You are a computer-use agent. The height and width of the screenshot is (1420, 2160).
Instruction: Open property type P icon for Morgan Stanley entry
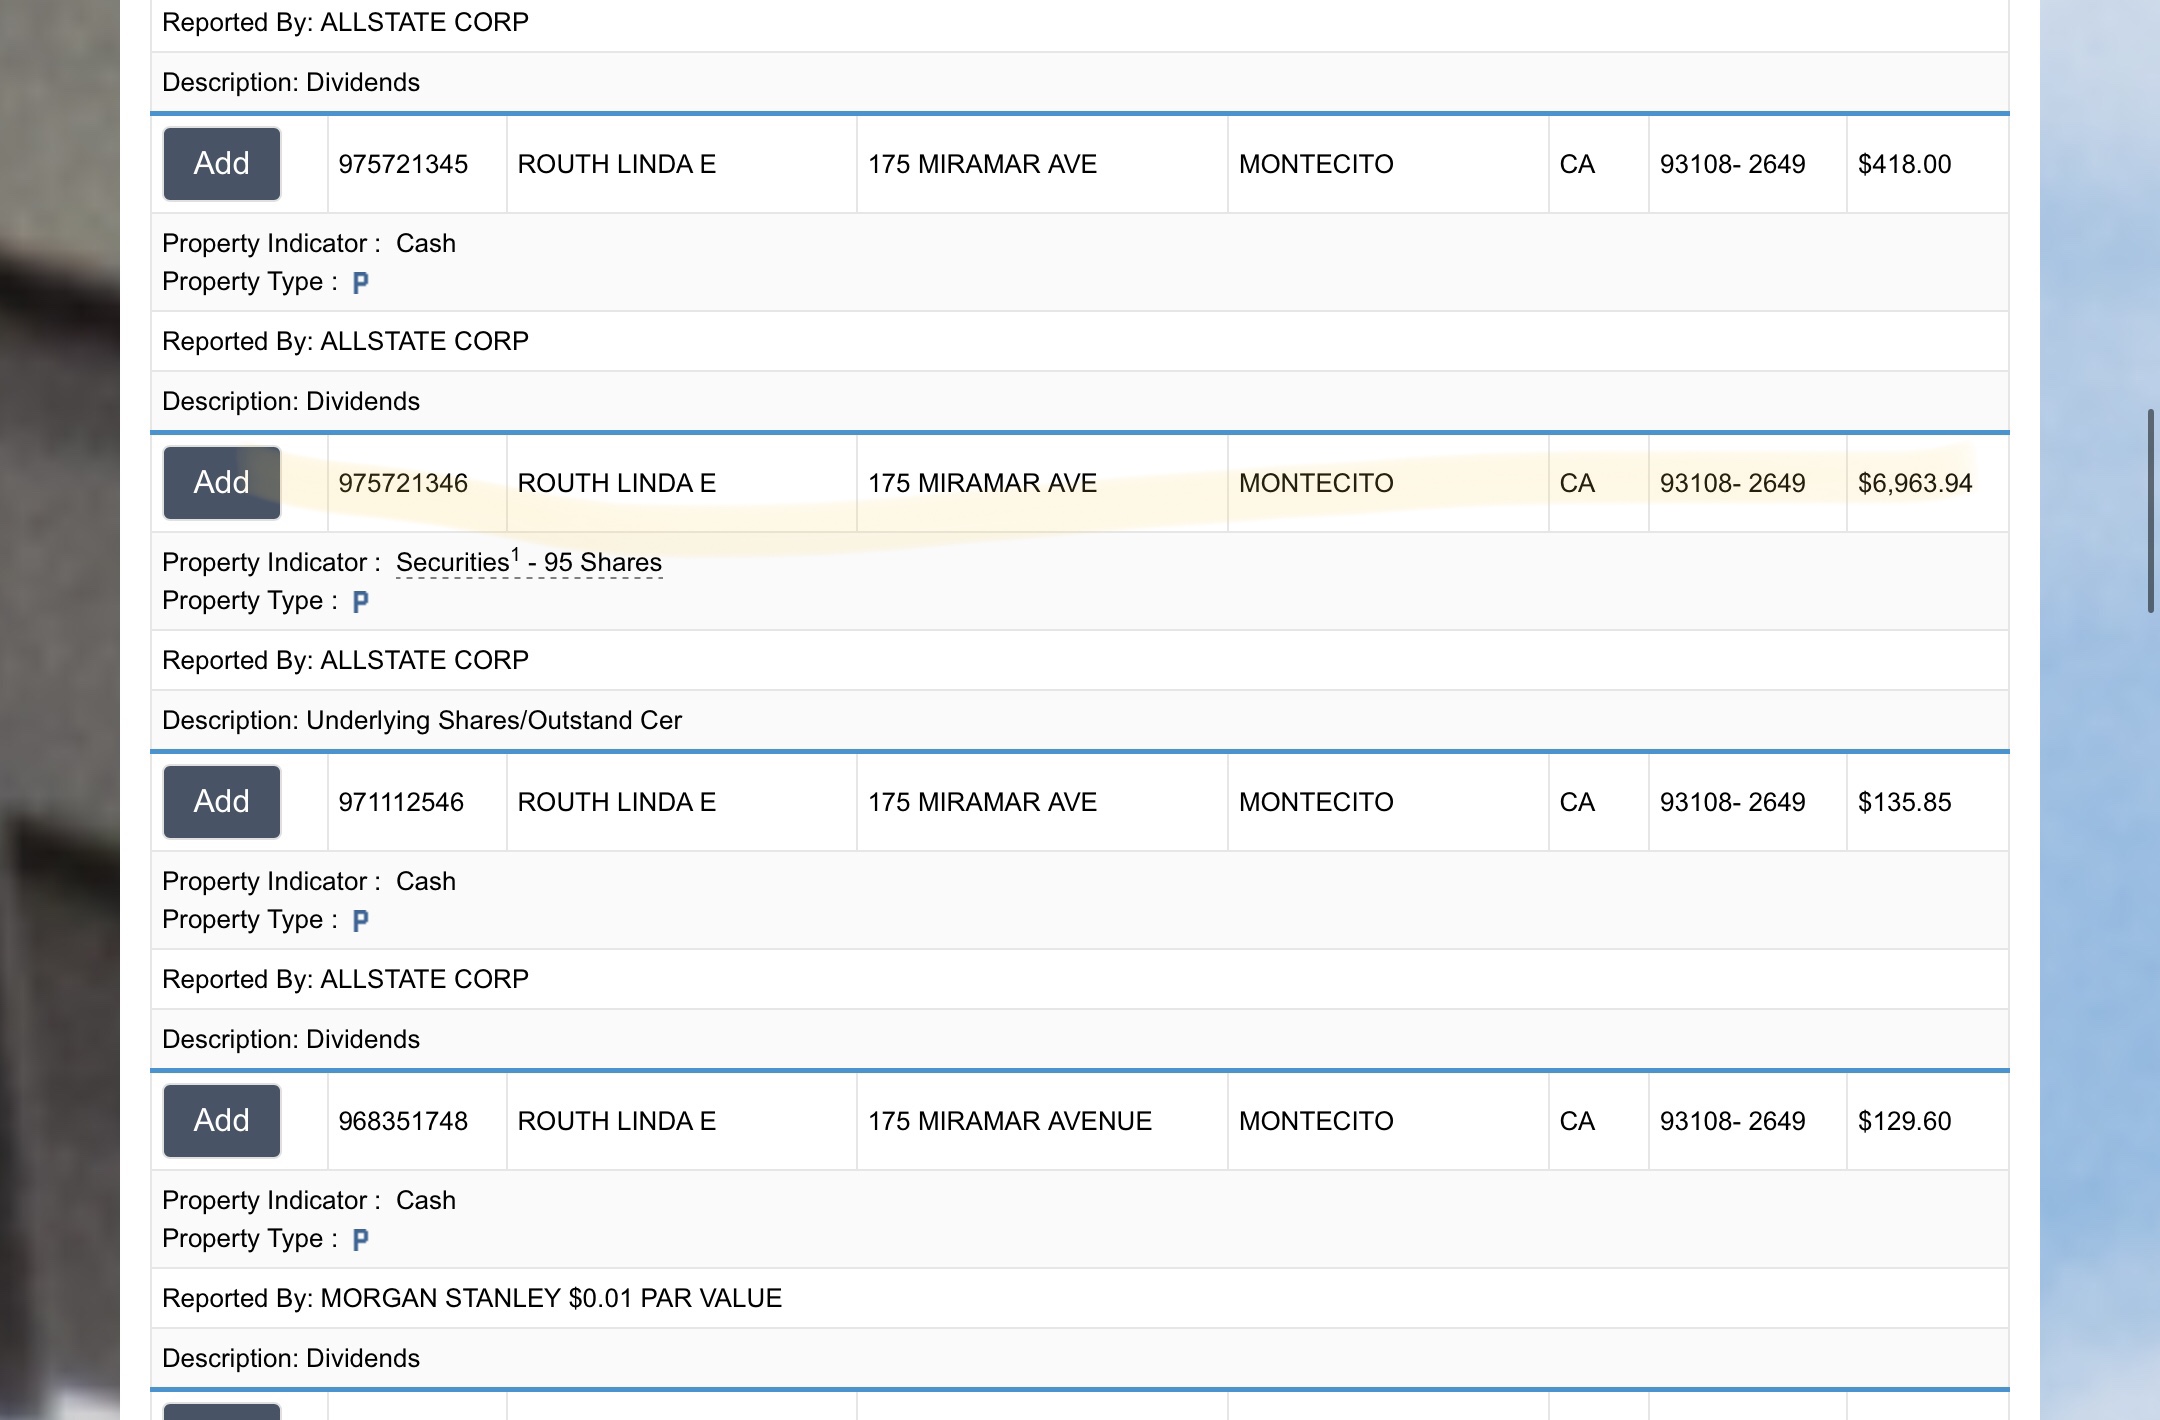[x=361, y=1240]
